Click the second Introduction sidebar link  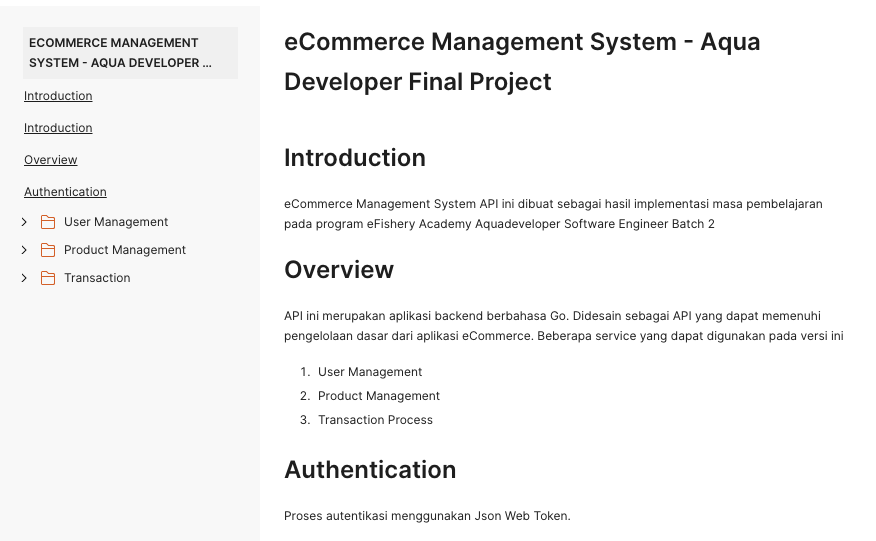[58, 128]
